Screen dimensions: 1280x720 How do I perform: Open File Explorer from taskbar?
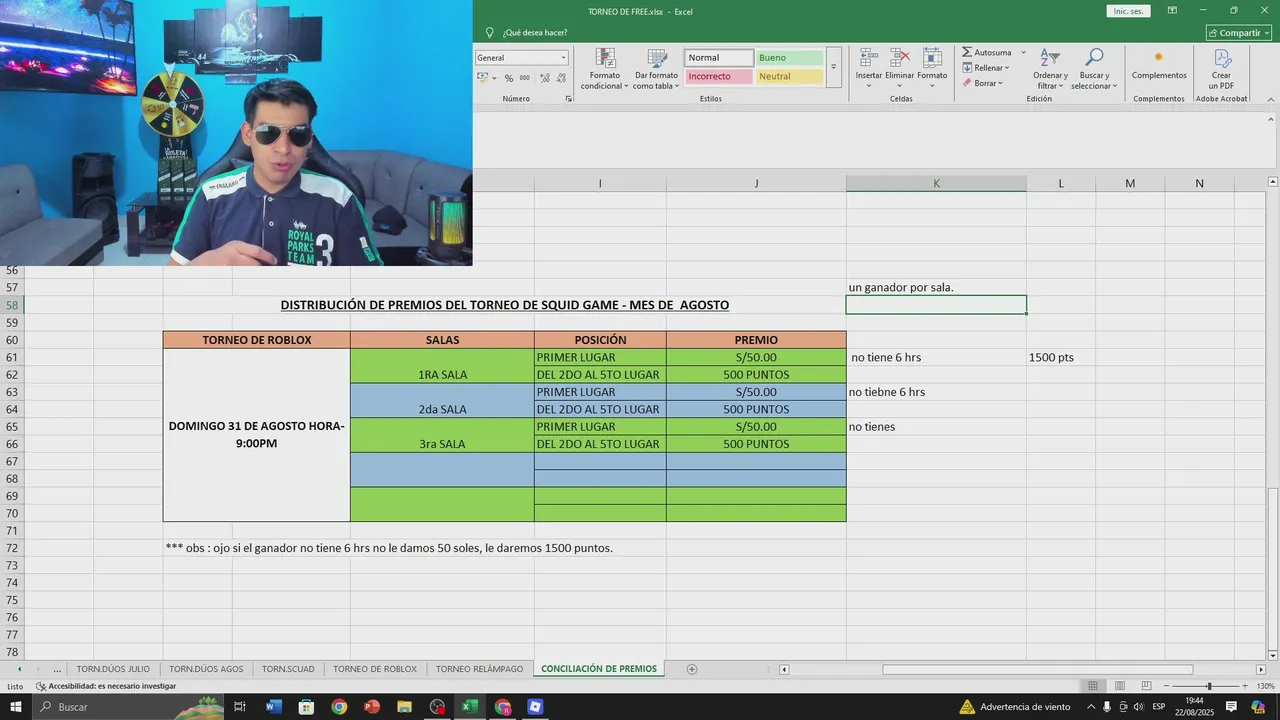click(405, 707)
